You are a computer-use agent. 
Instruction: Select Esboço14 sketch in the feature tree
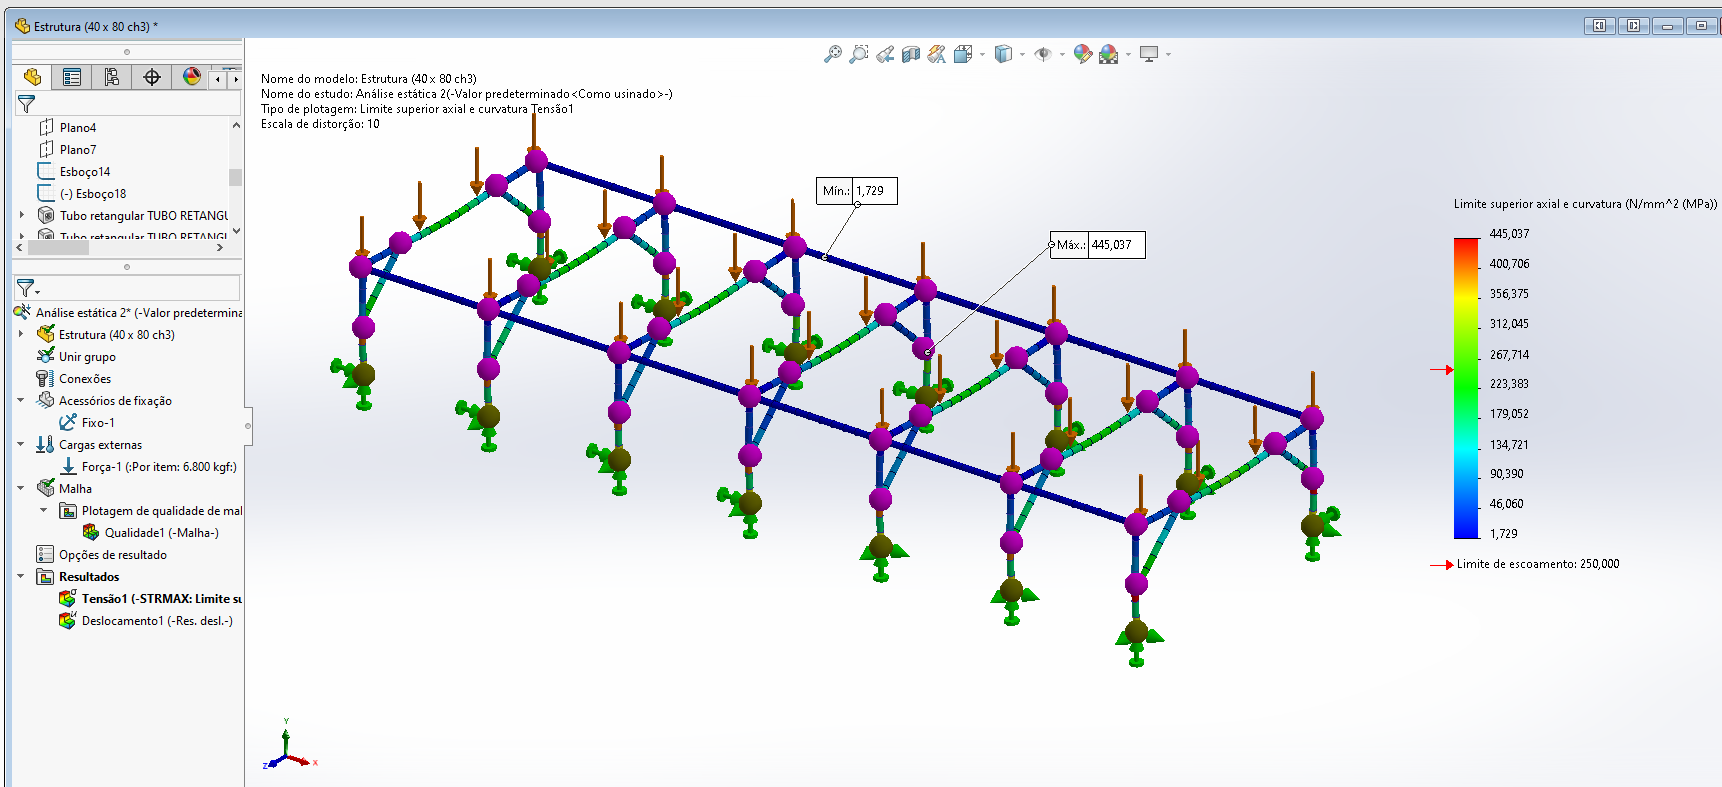point(85,172)
